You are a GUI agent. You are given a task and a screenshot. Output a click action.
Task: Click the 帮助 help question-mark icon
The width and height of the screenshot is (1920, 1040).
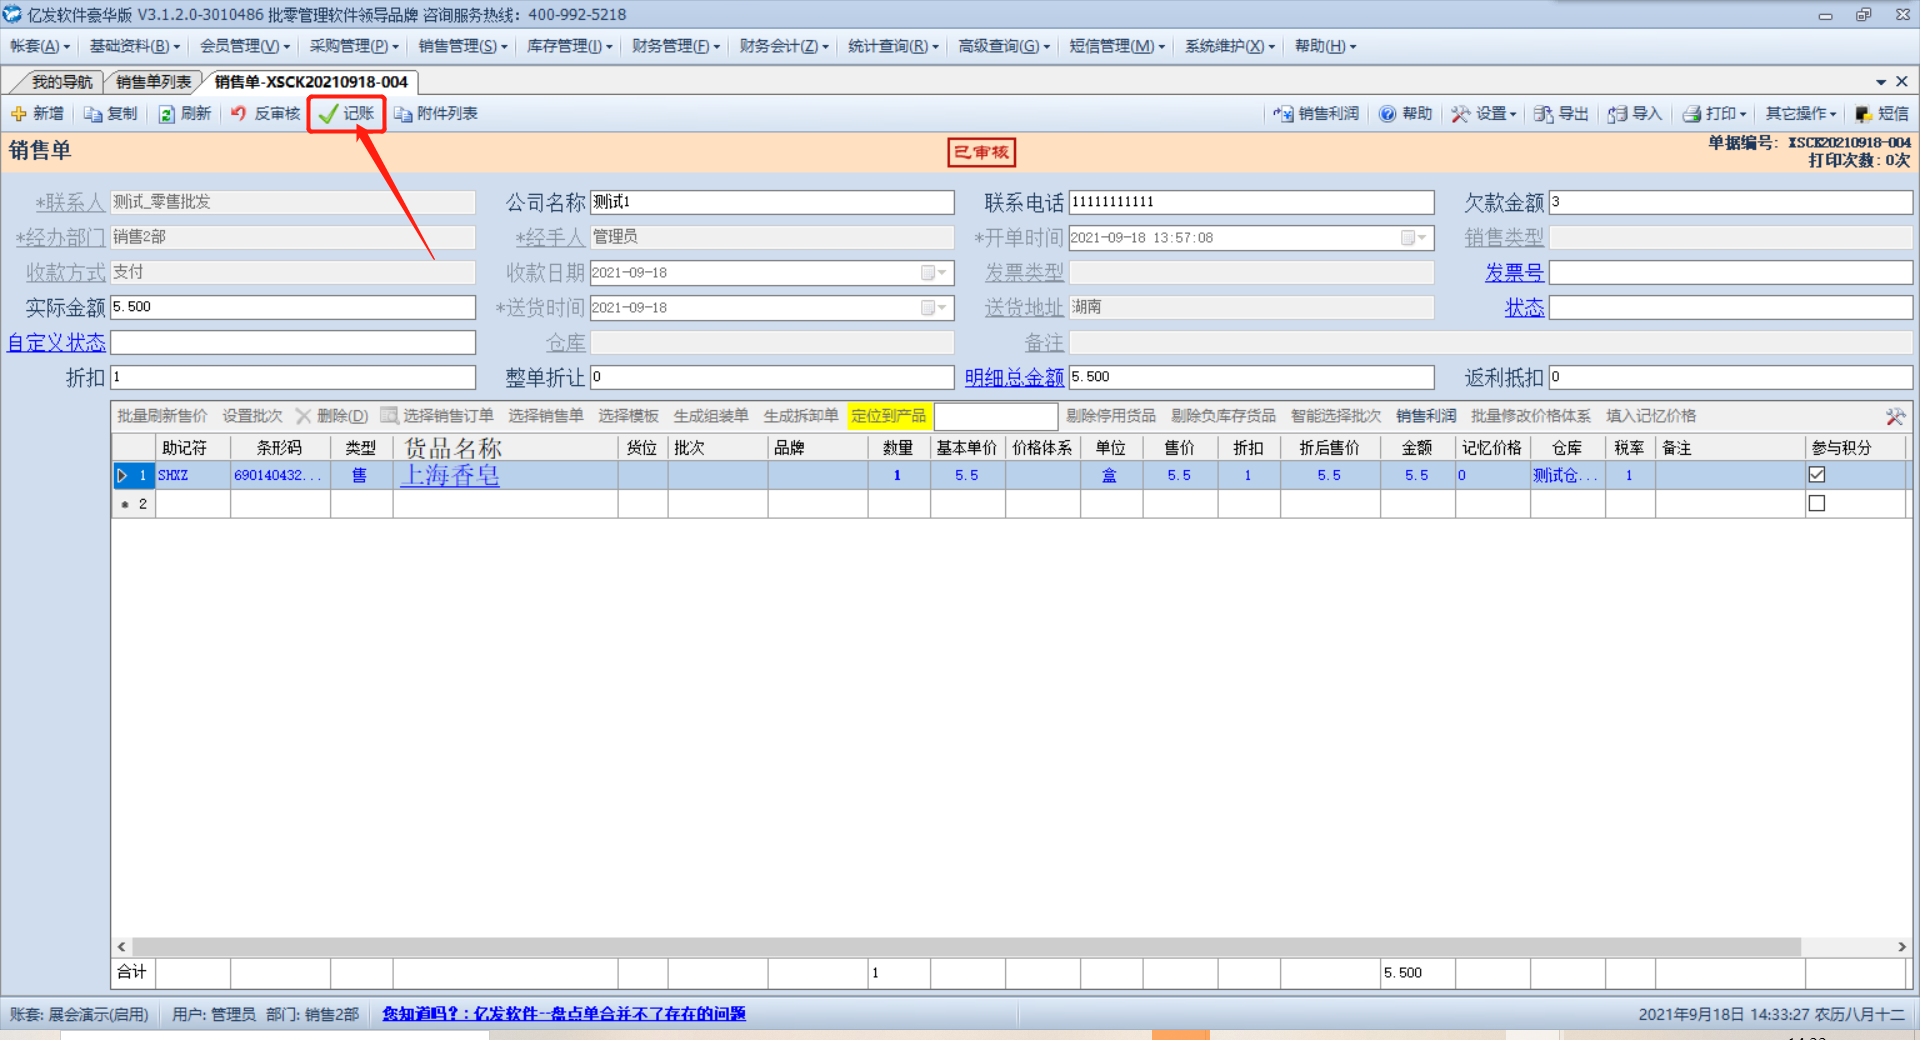tap(1387, 114)
